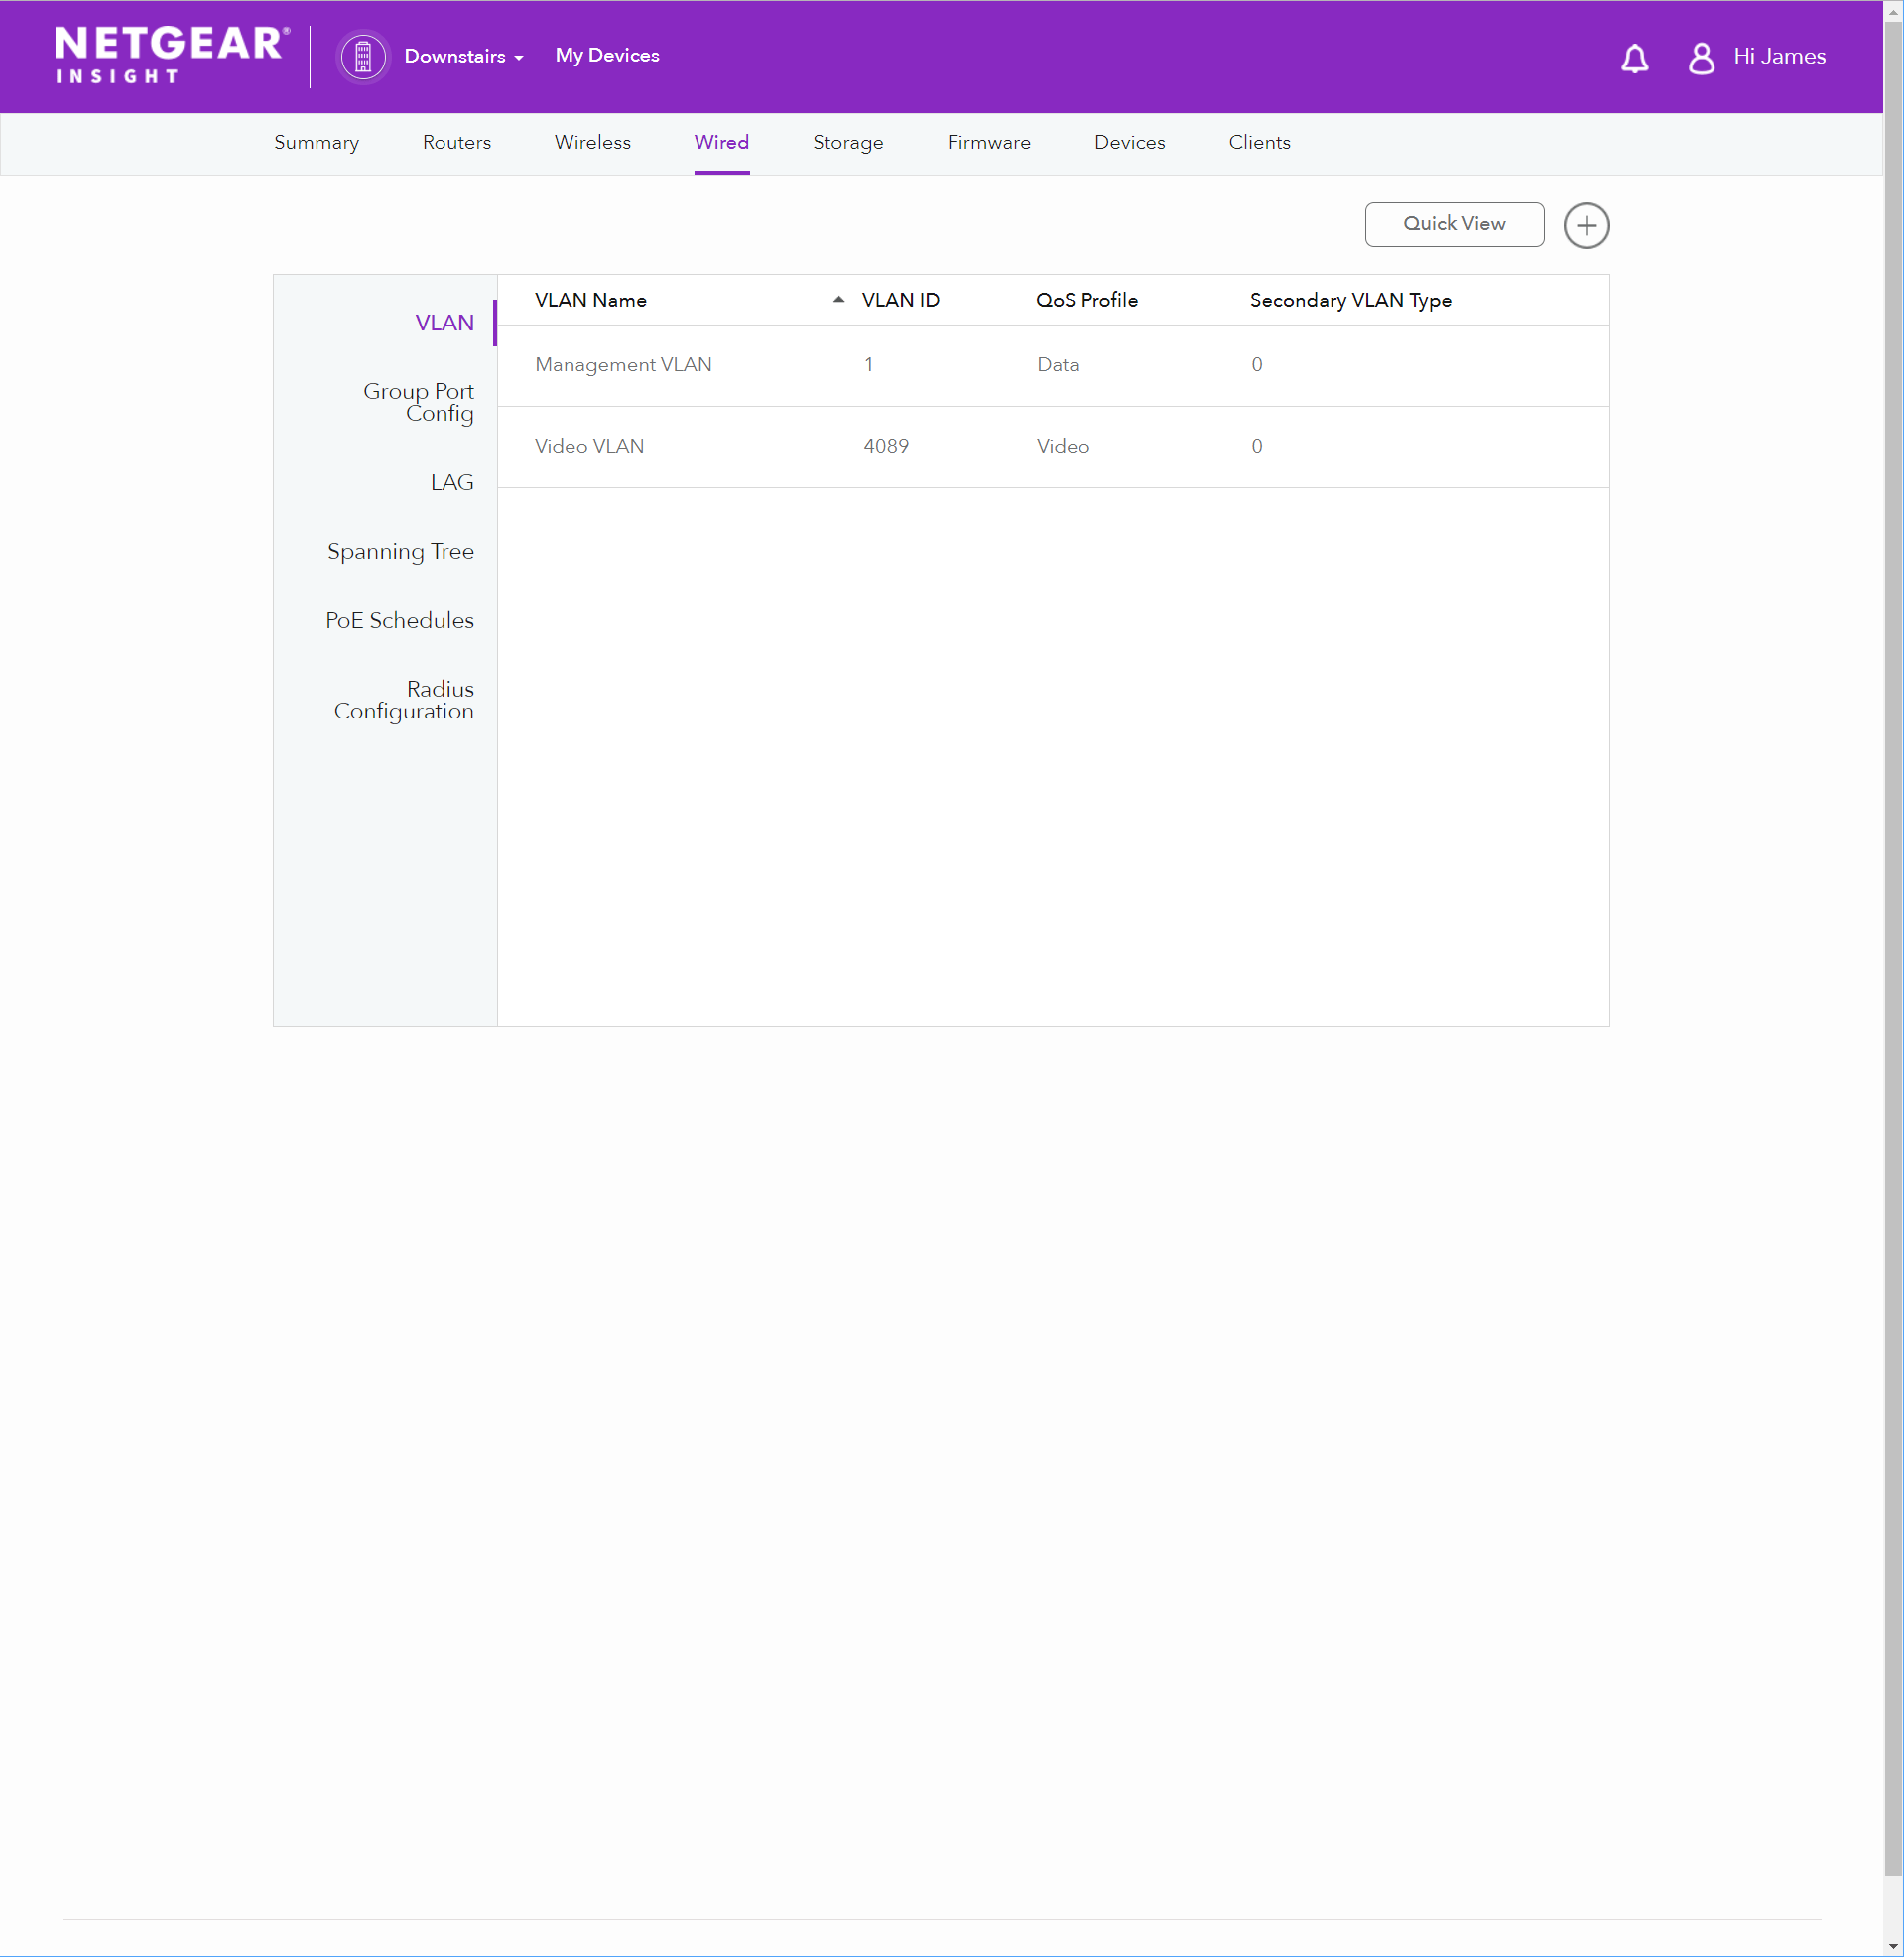Screen dimensions: 1904x1957
Task: Open Radius Configuration section
Action: click(404, 700)
